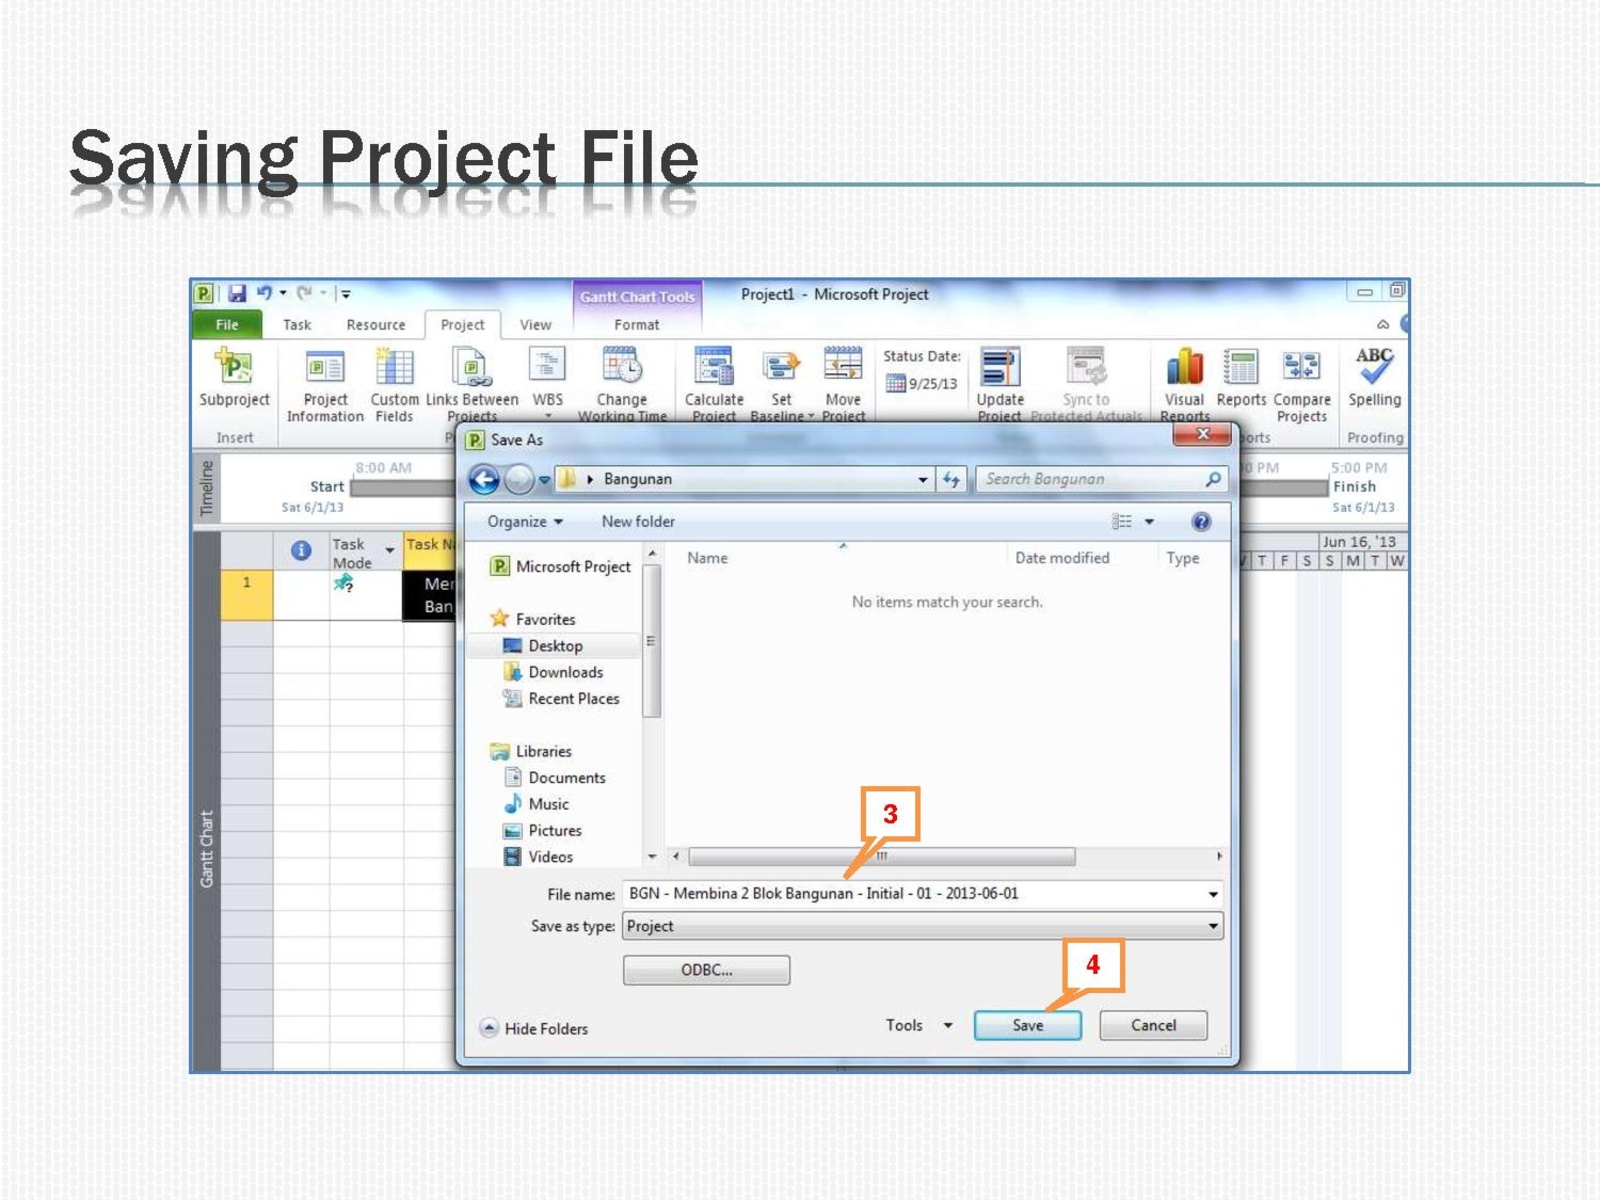Open Custom Fields
This screenshot has height=1200, width=1600.
coord(394,383)
